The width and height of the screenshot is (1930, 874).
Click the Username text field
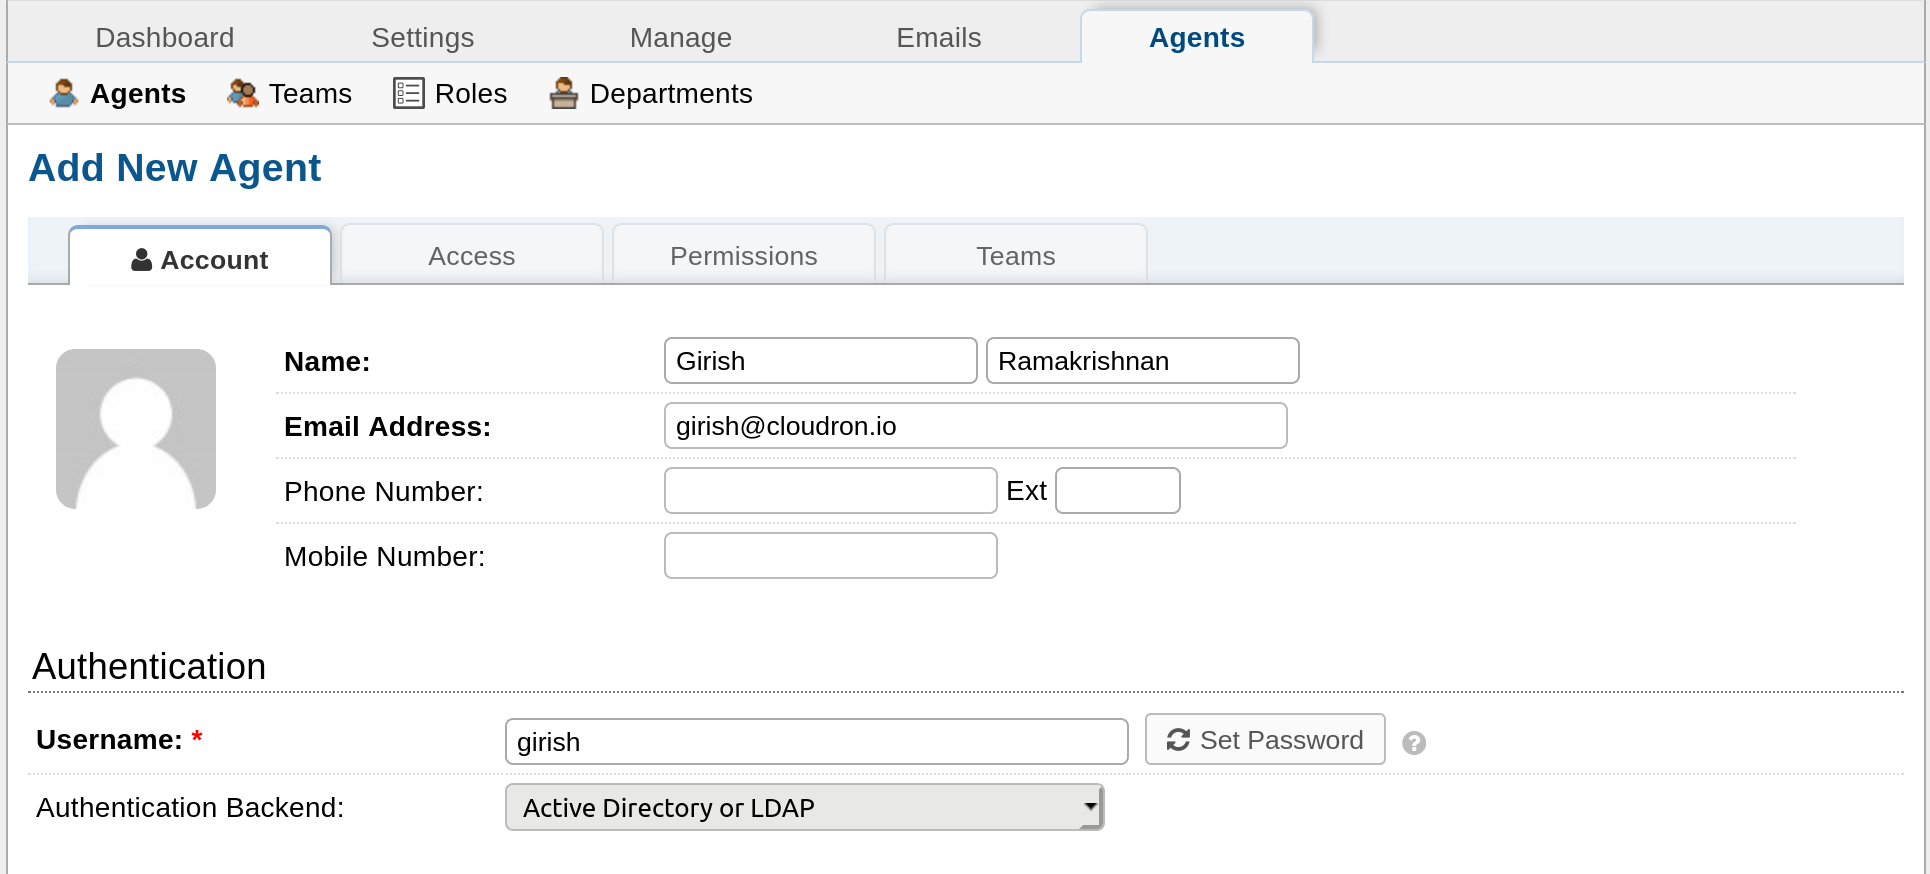pyautogui.click(x=816, y=742)
